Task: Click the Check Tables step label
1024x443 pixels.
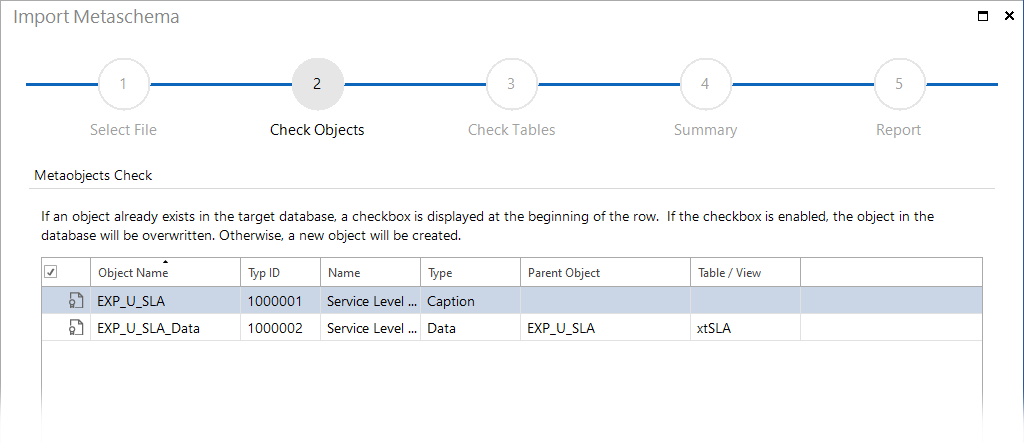Action: pyautogui.click(x=511, y=130)
